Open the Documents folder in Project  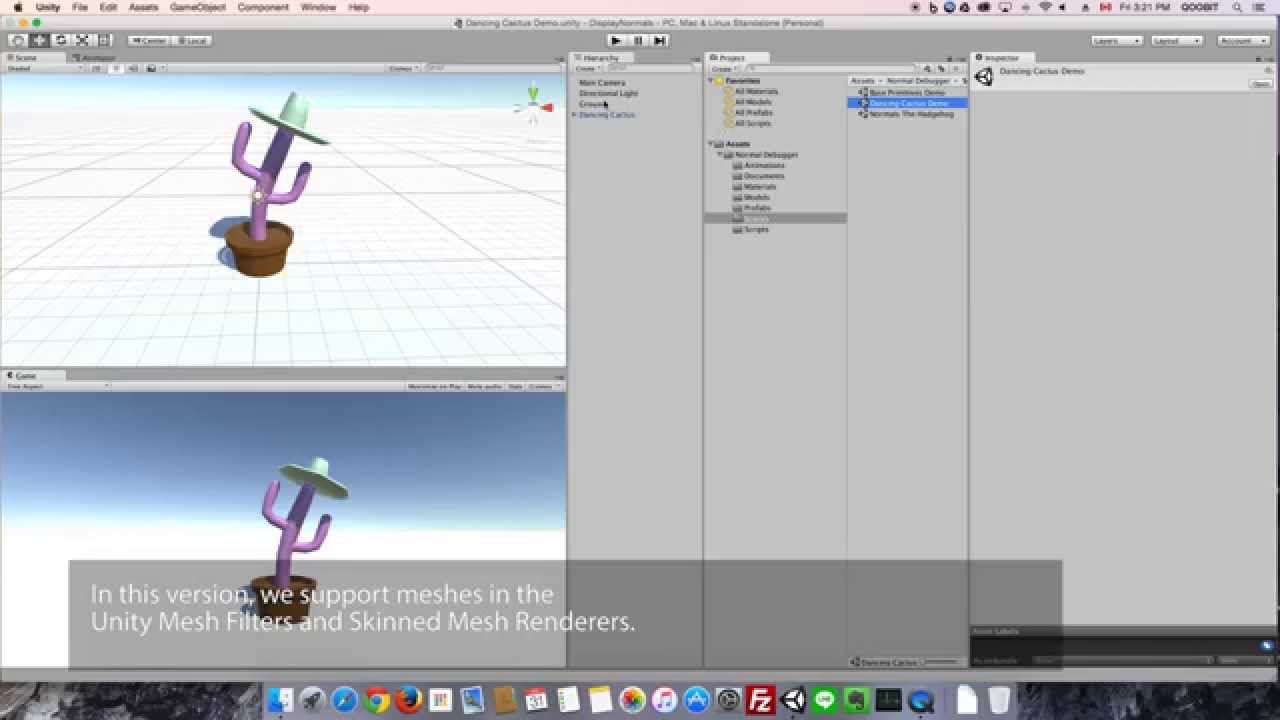(x=764, y=176)
